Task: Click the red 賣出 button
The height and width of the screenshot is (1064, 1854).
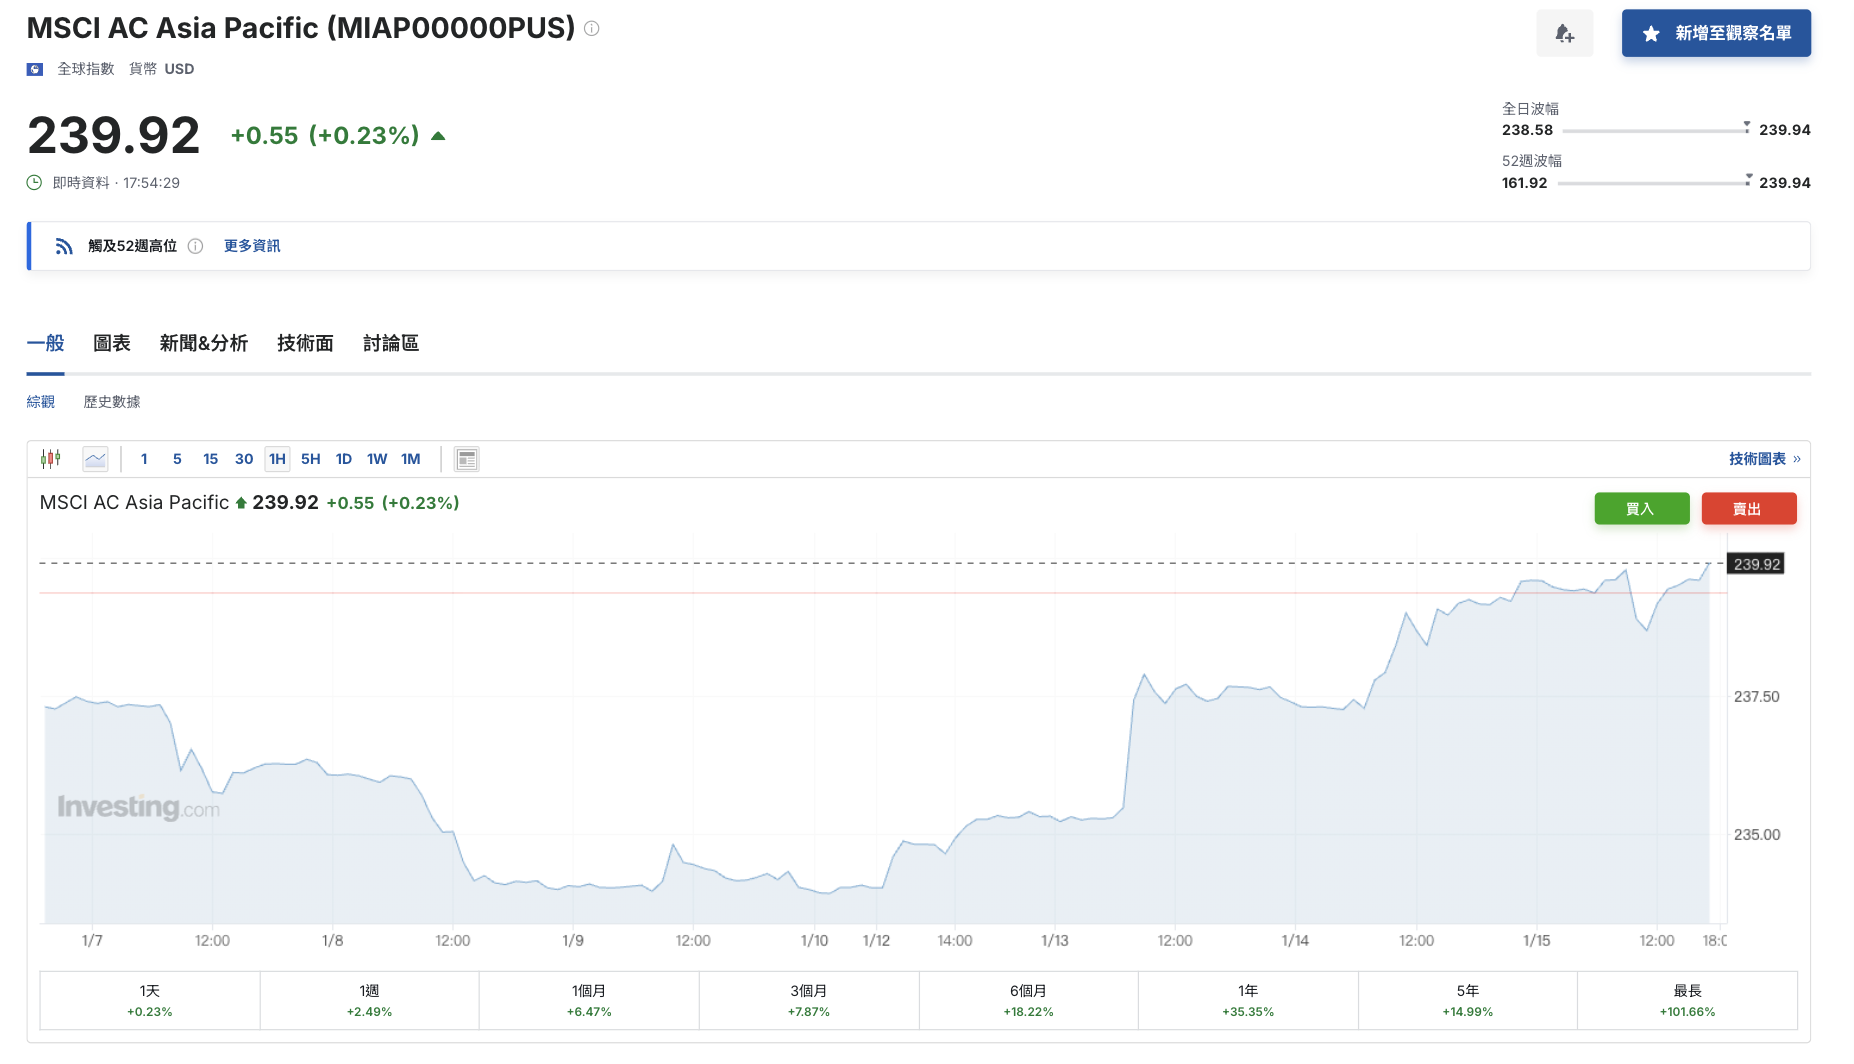Action: click(x=1748, y=509)
